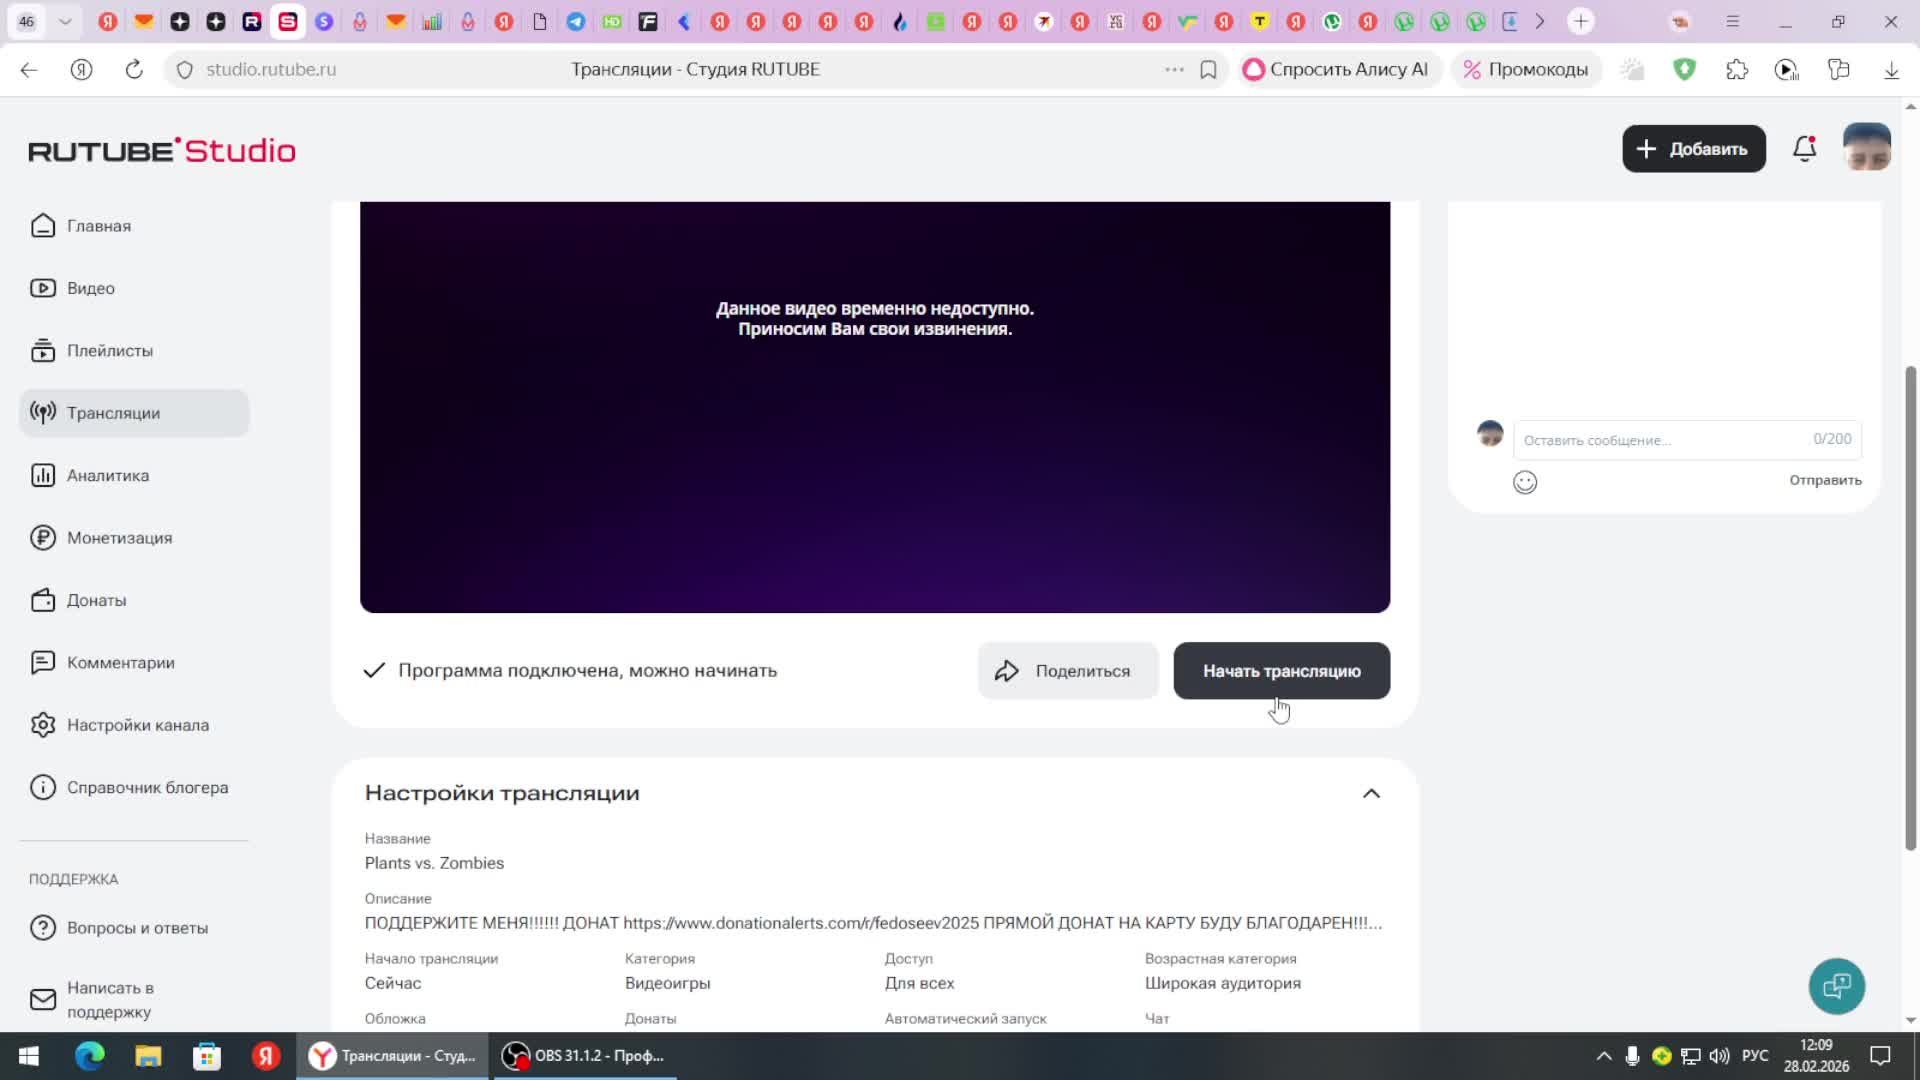1920x1080 pixels.
Task: Collapse the Настройки трансляции section
Action: pos(1371,793)
